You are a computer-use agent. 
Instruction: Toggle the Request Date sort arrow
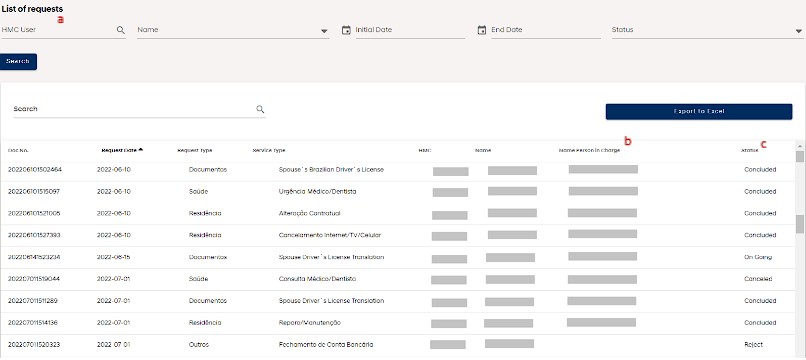tap(141, 150)
